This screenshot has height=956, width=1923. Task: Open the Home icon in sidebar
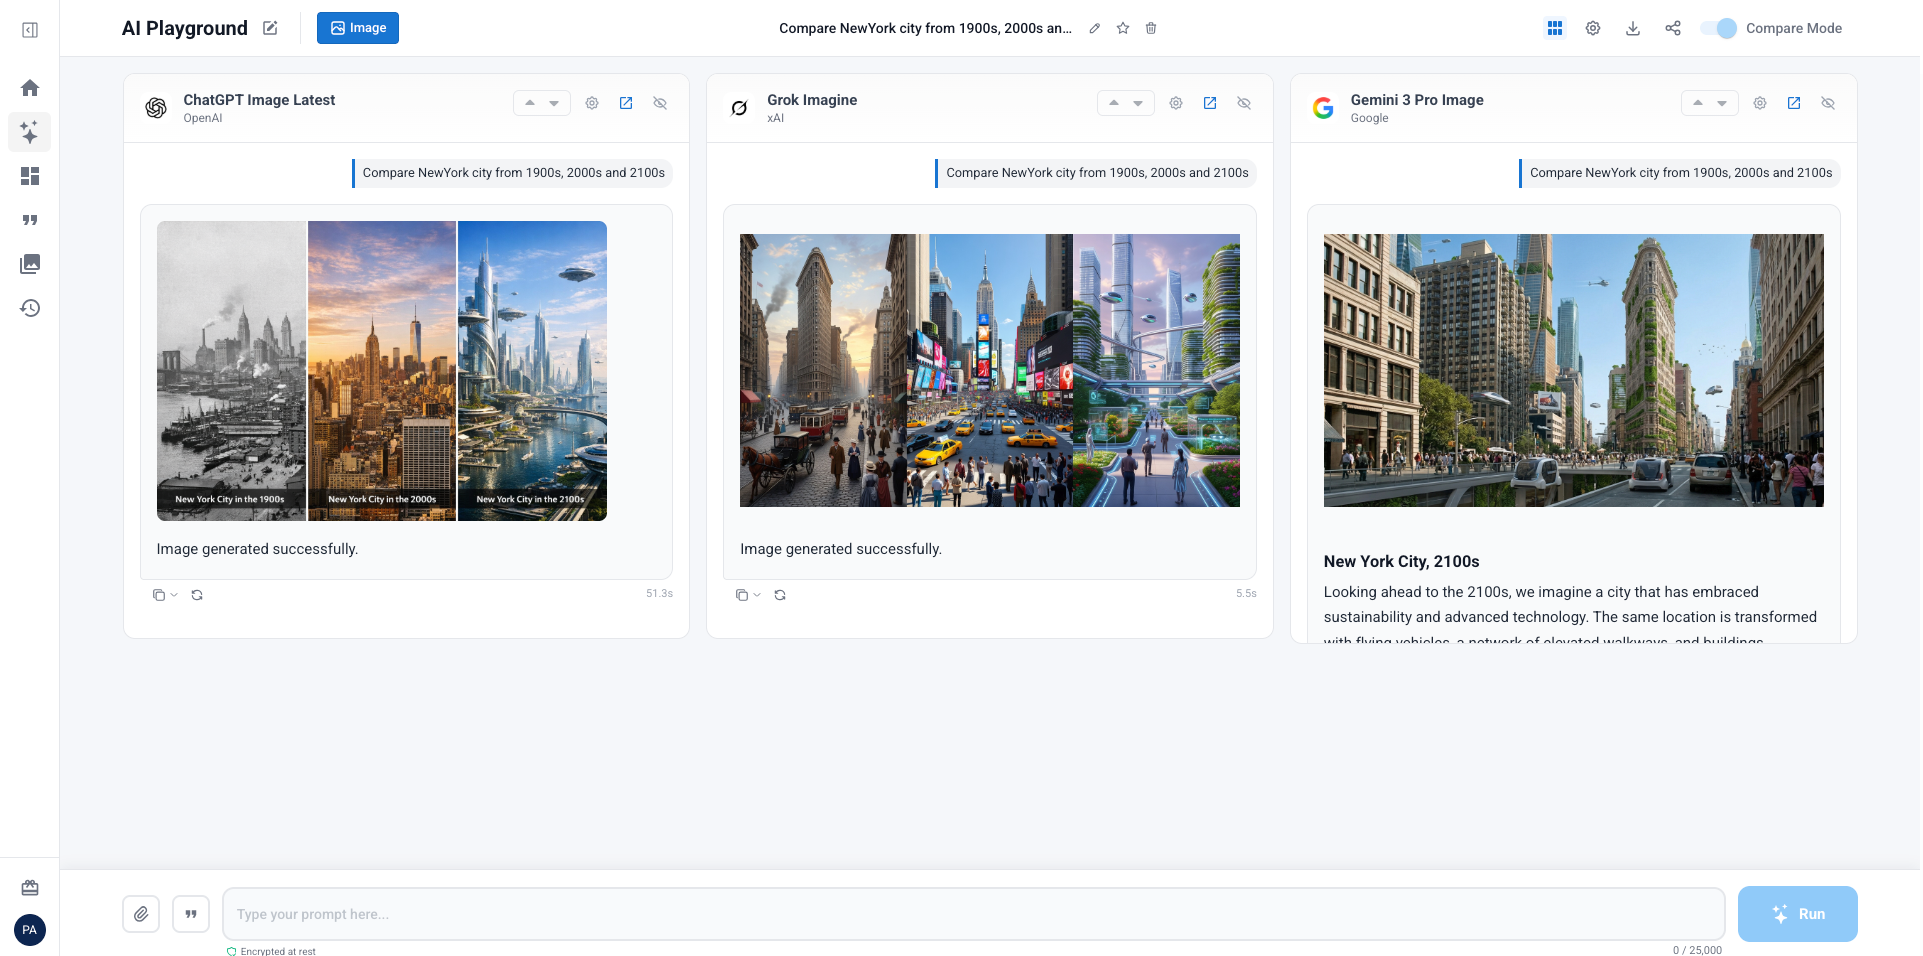pyautogui.click(x=30, y=88)
